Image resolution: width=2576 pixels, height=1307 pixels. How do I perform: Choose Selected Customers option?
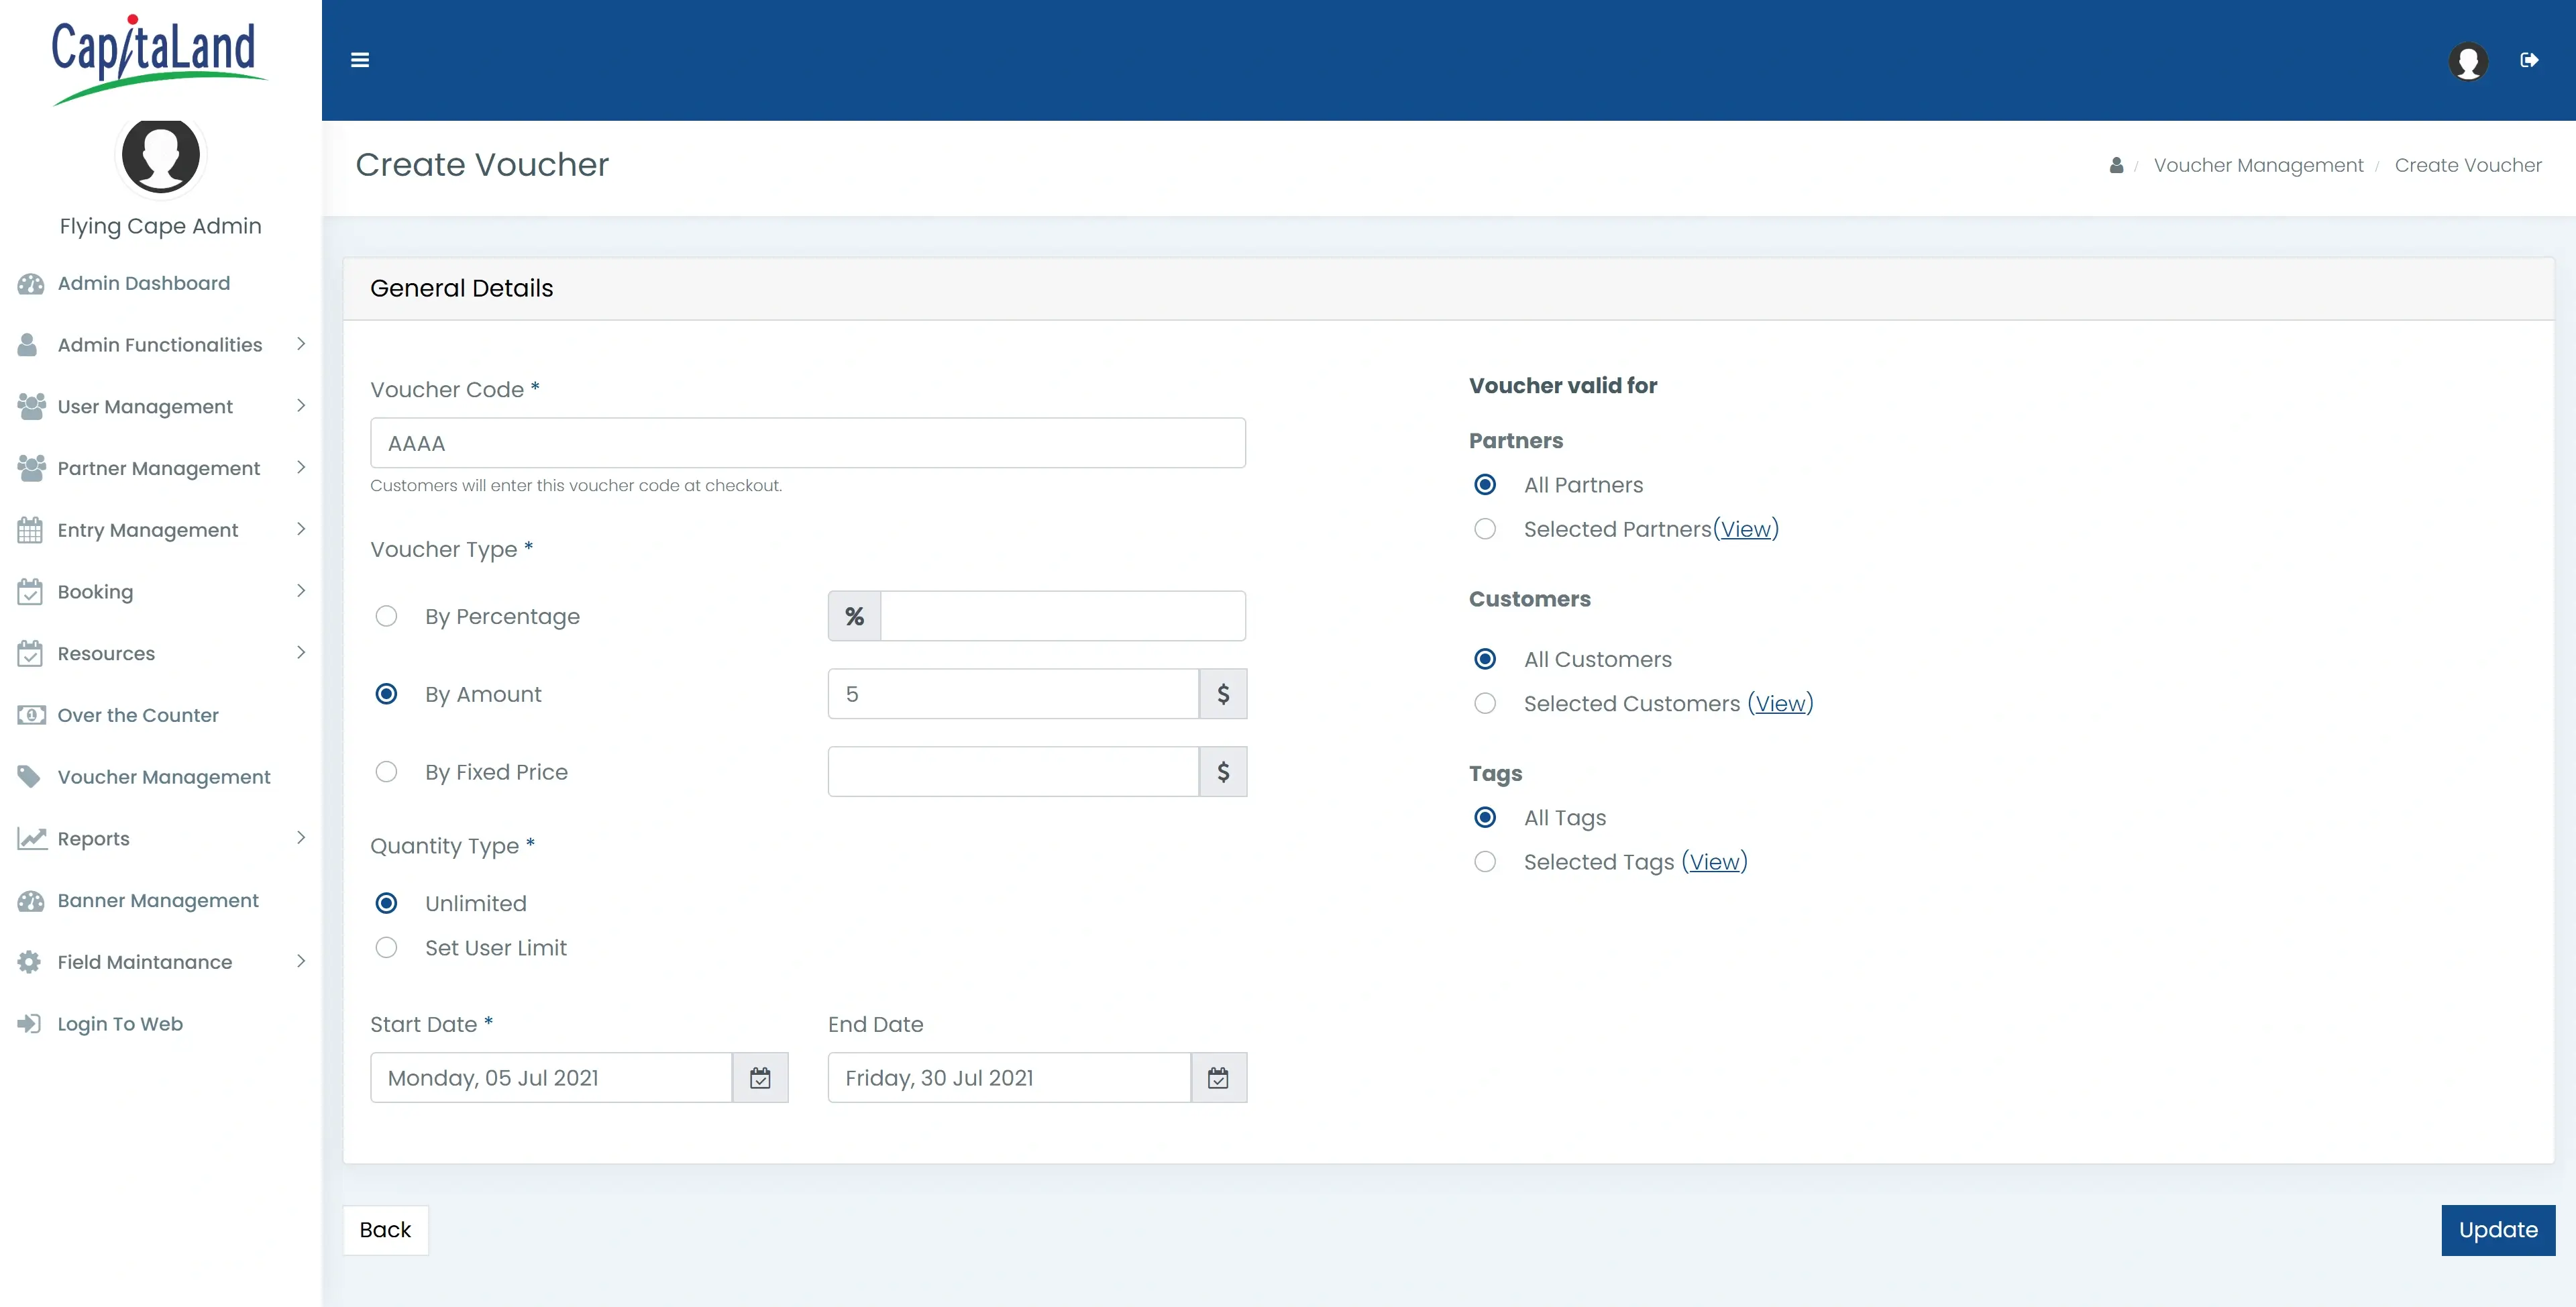[x=1485, y=703]
